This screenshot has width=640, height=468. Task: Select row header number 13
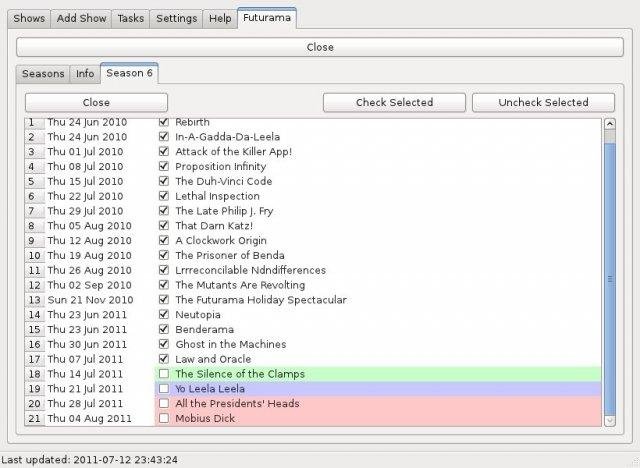click(x=35, y=300)
